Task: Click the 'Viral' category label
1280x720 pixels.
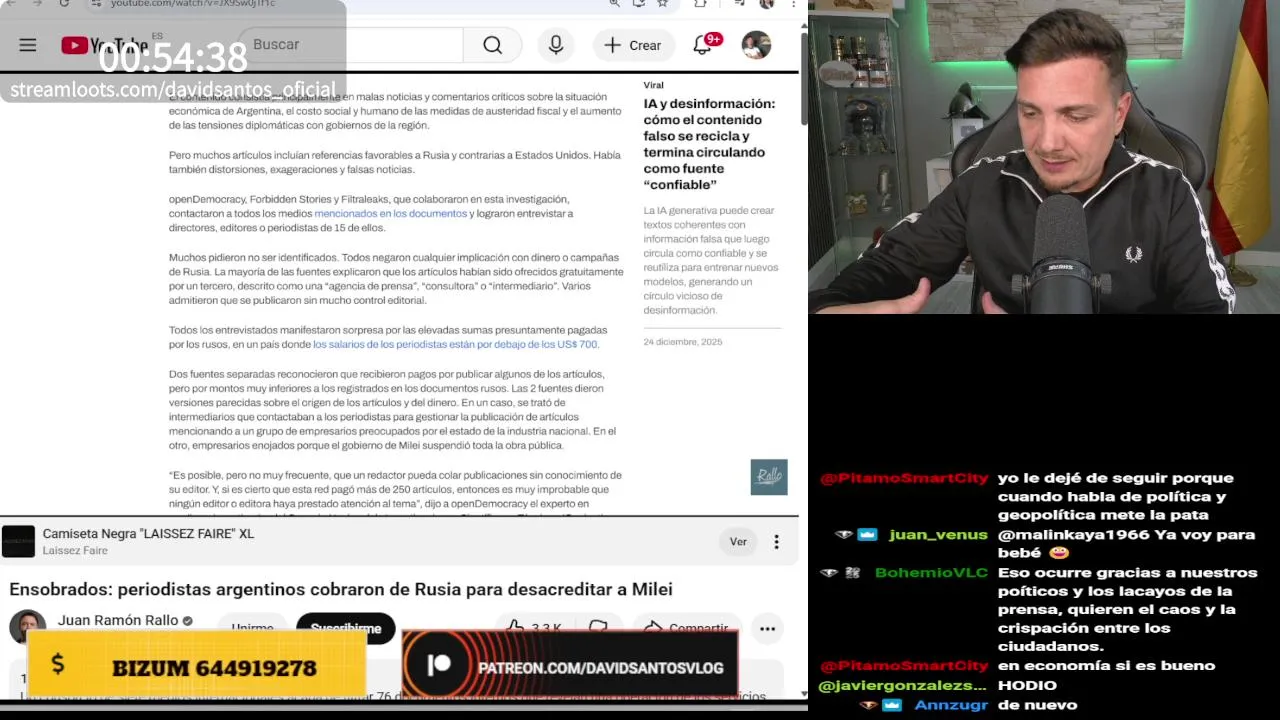Action: coord(653,85)
